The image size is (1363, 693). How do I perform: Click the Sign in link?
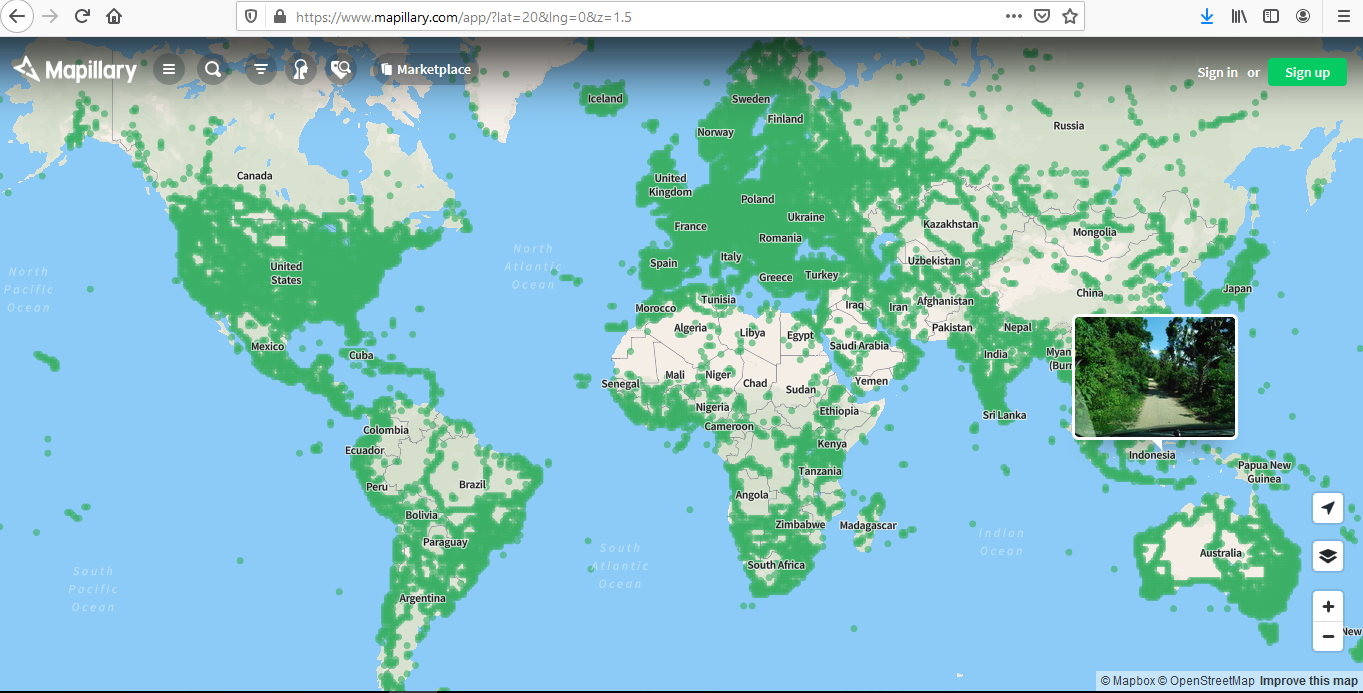click(x=1217, y=72)
